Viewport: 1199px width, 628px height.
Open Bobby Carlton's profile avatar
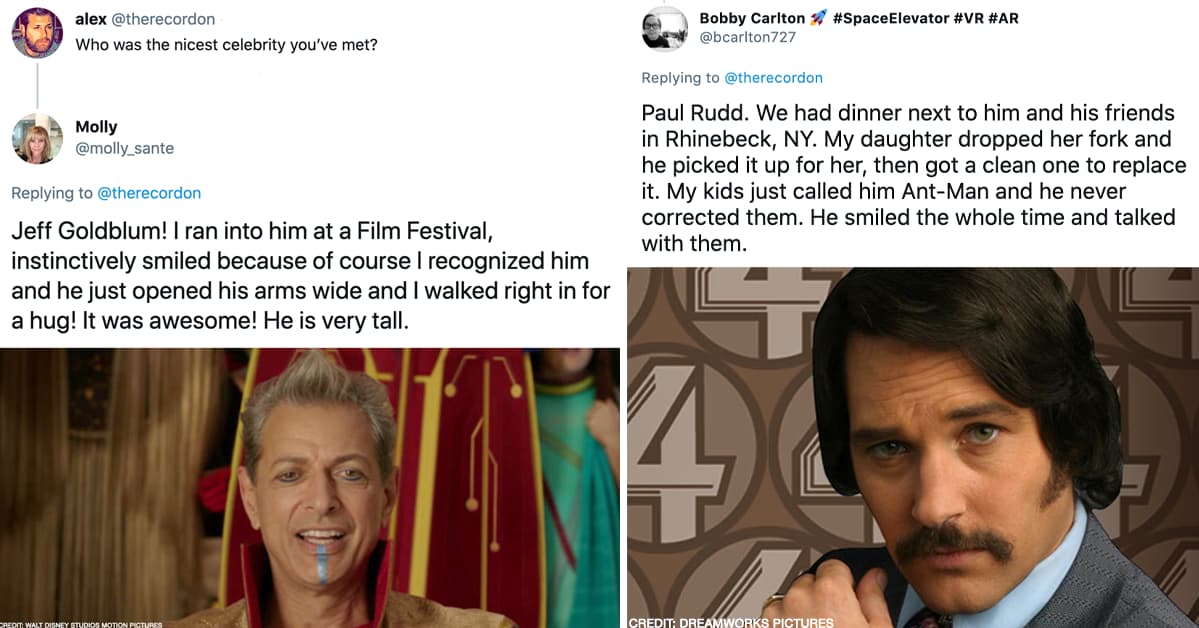[666, 30]
